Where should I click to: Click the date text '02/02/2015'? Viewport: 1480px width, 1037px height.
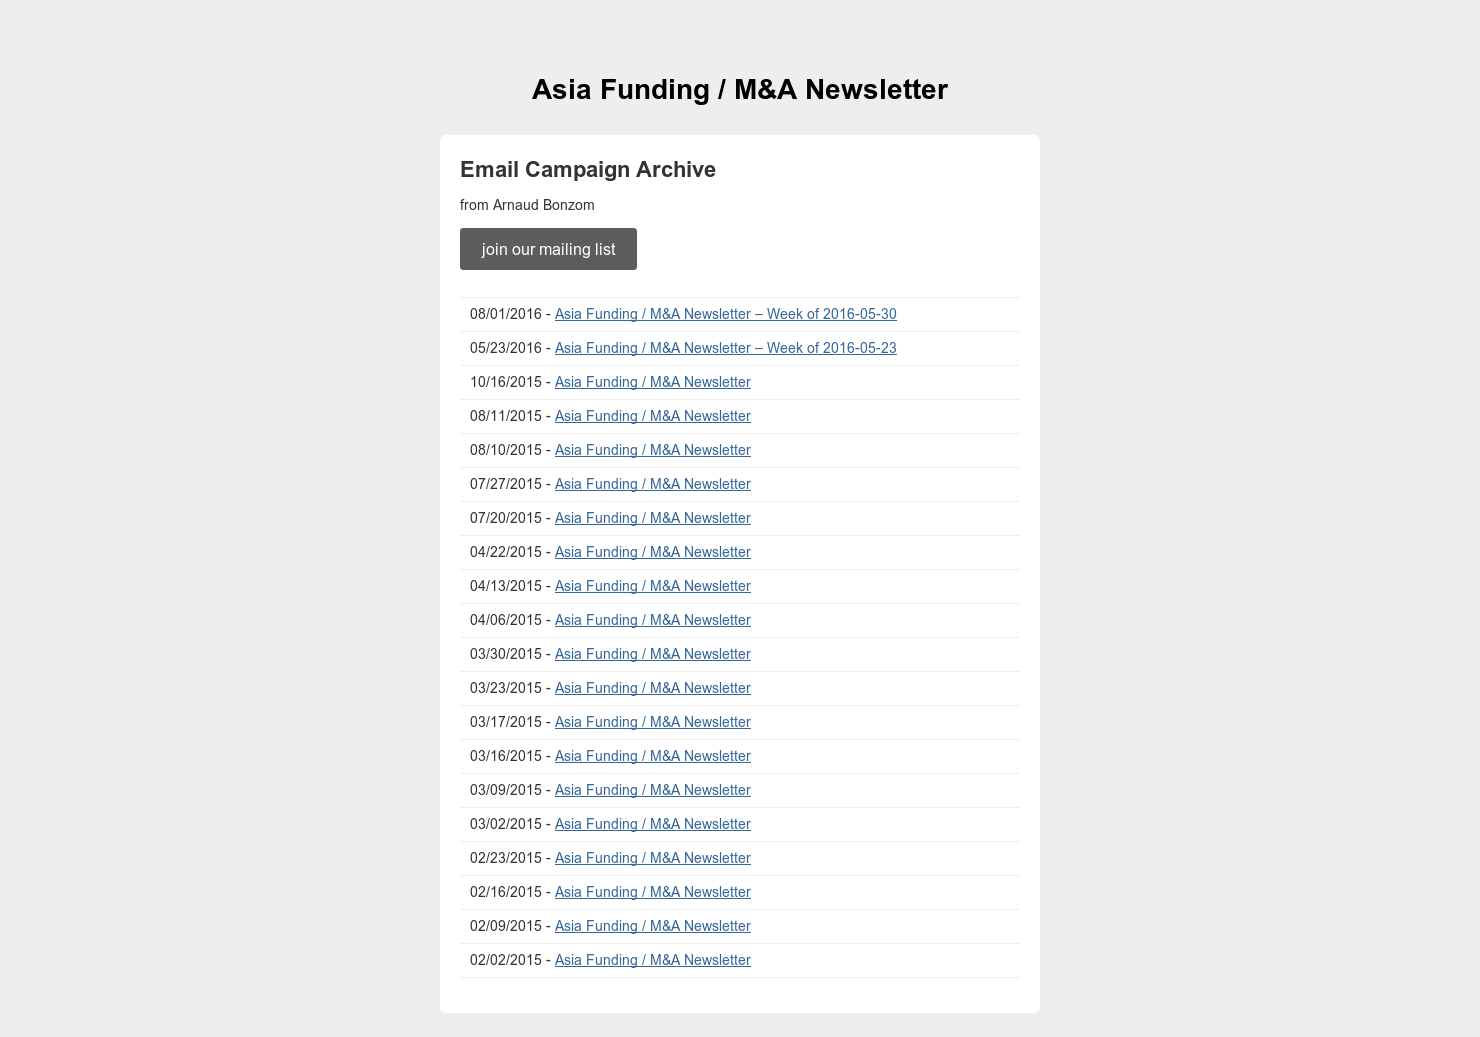pos(506,960)
